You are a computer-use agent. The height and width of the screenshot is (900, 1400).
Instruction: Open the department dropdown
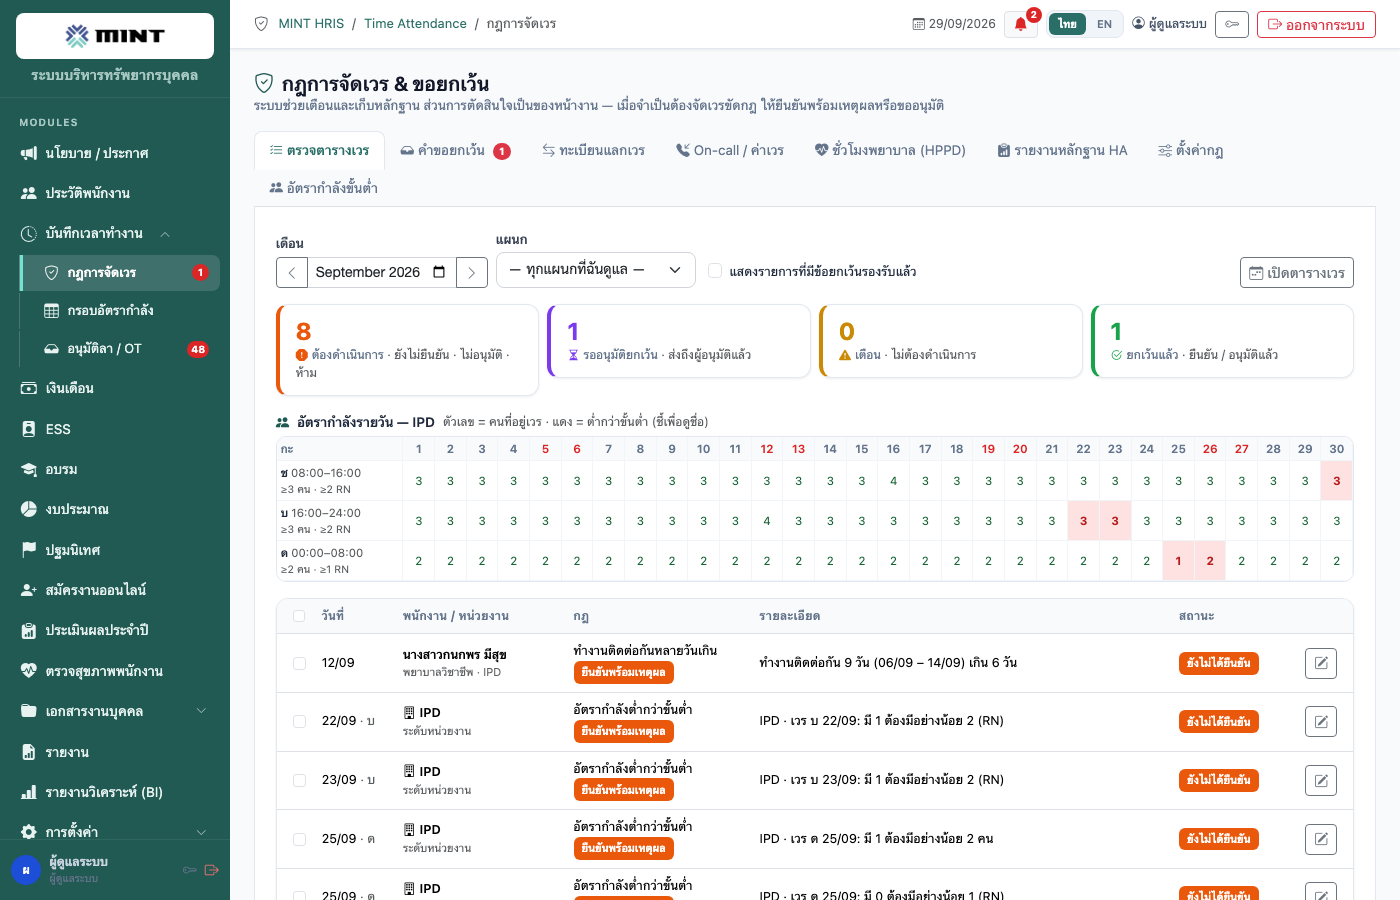point(596,270)
